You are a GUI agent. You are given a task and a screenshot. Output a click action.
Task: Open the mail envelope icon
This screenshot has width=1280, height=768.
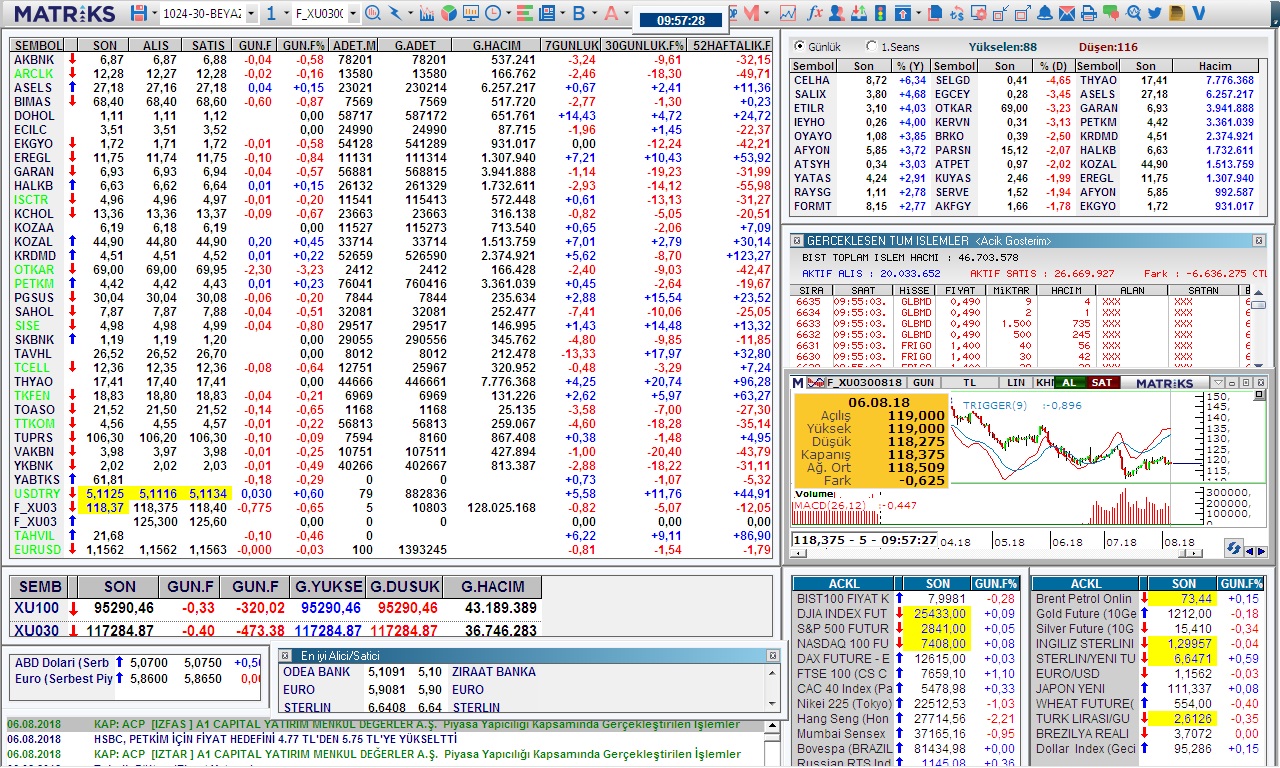(1067, 13)
